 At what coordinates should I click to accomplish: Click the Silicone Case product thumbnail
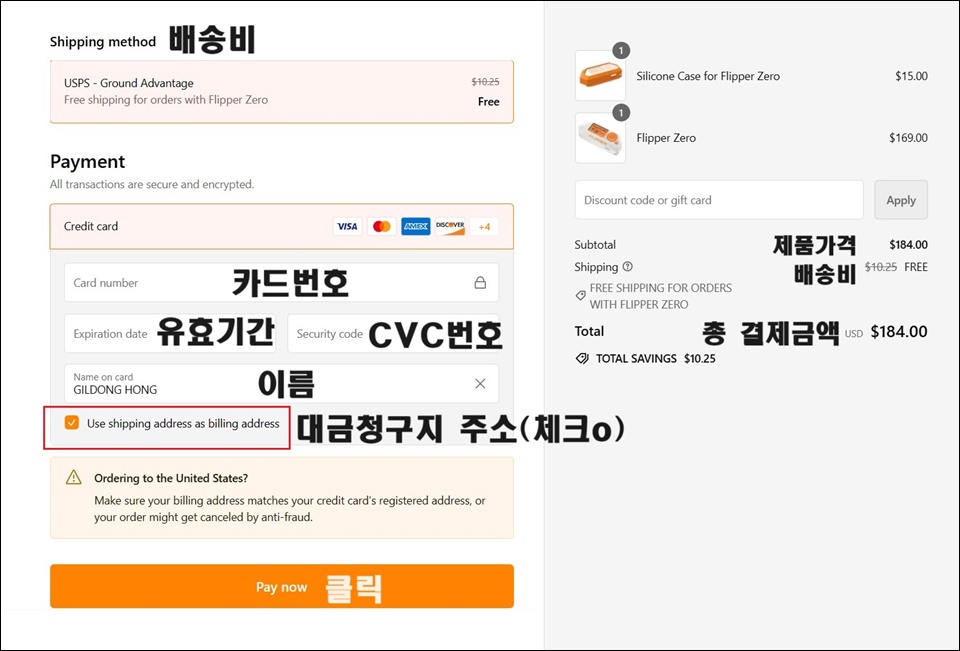coord(600,76)
